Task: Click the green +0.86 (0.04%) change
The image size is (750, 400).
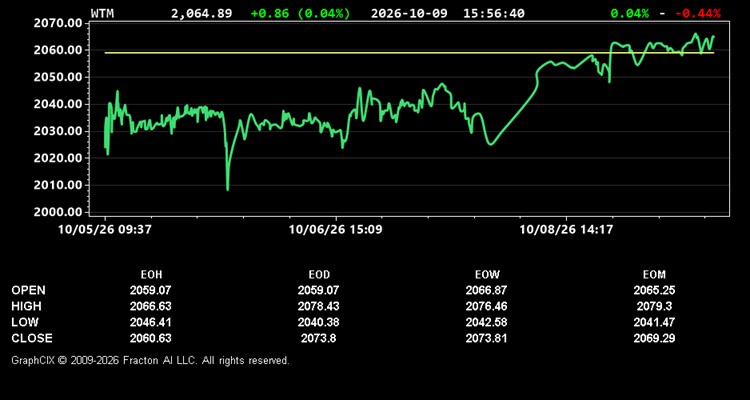Action: pyautogui.click(x=300, y=13)
